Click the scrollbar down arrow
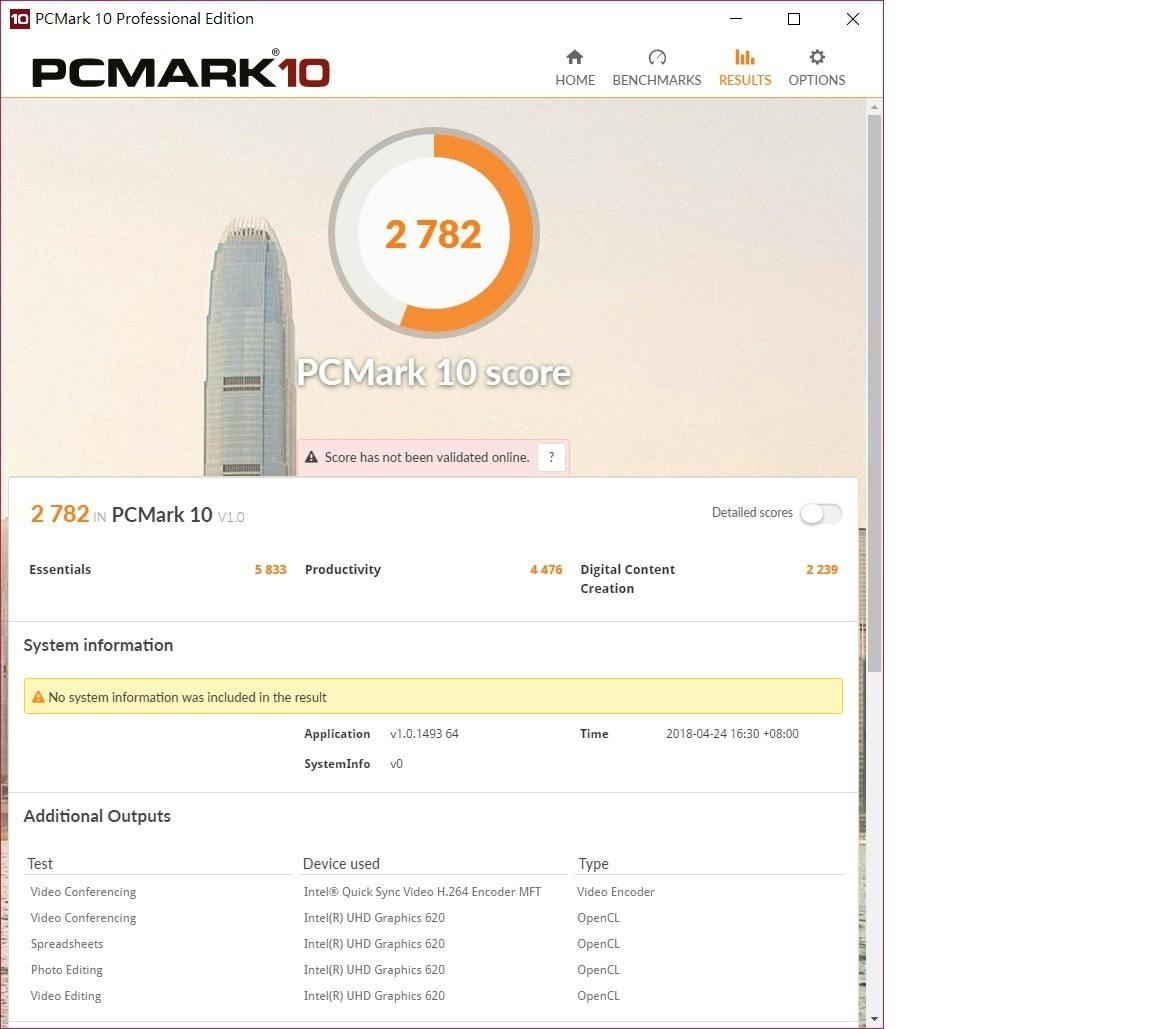Image resolution: width=1152 pixels, height=1029 pixels. tap(874, 1019)
